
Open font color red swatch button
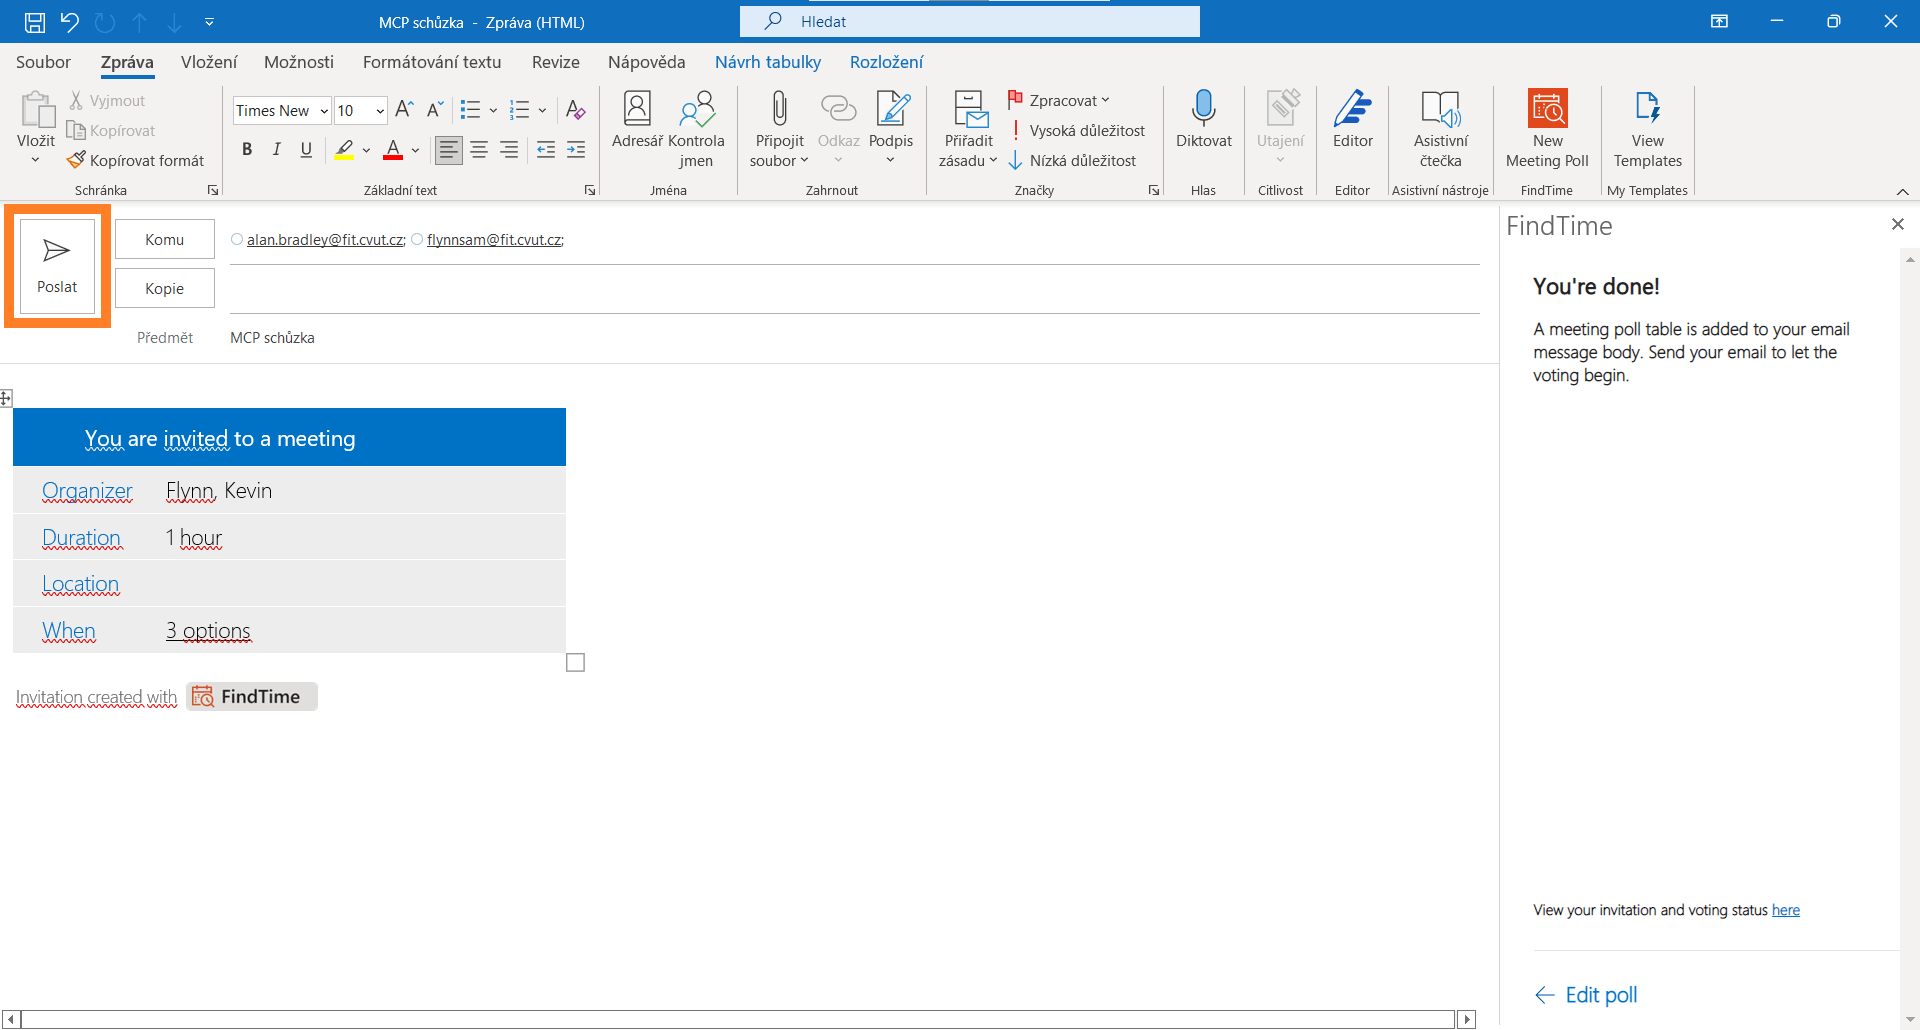point(393,150)
